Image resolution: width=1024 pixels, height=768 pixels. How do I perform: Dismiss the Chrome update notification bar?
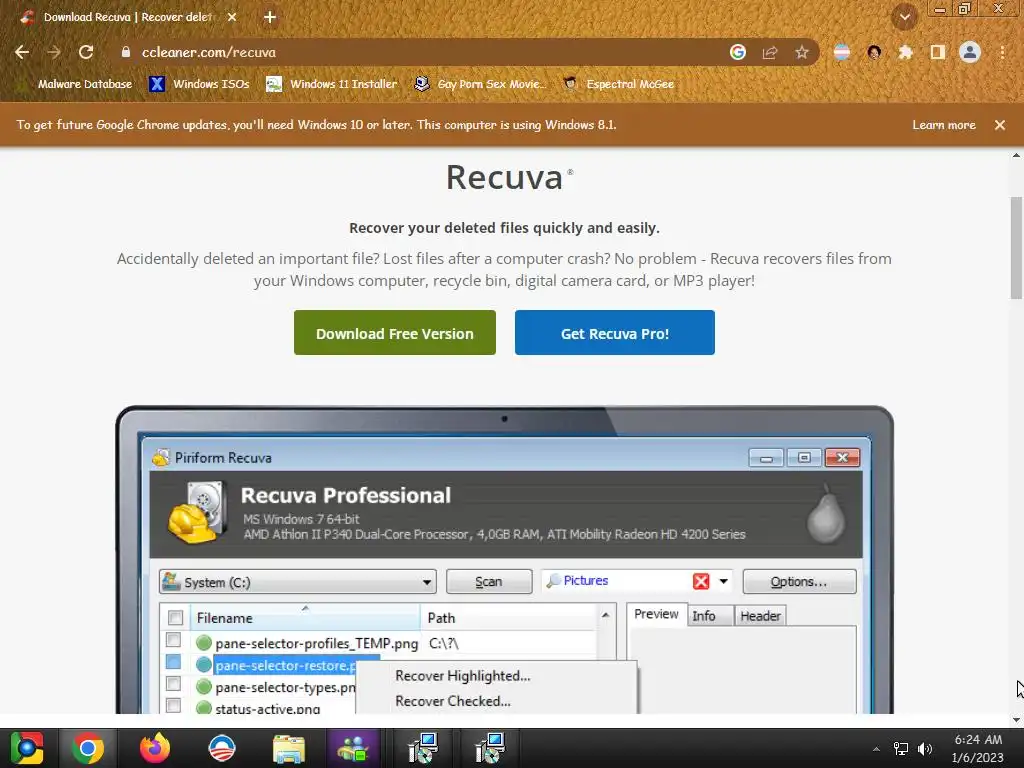(1000, 125)
